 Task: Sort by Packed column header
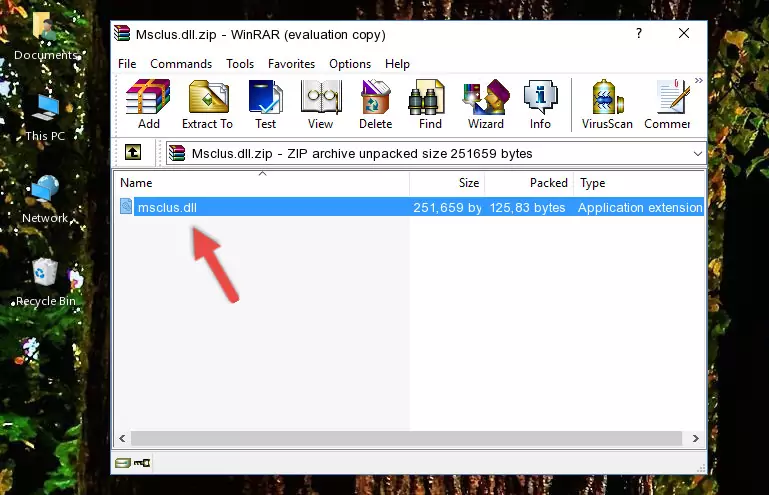pyautogui.click(x=529, y=183)
